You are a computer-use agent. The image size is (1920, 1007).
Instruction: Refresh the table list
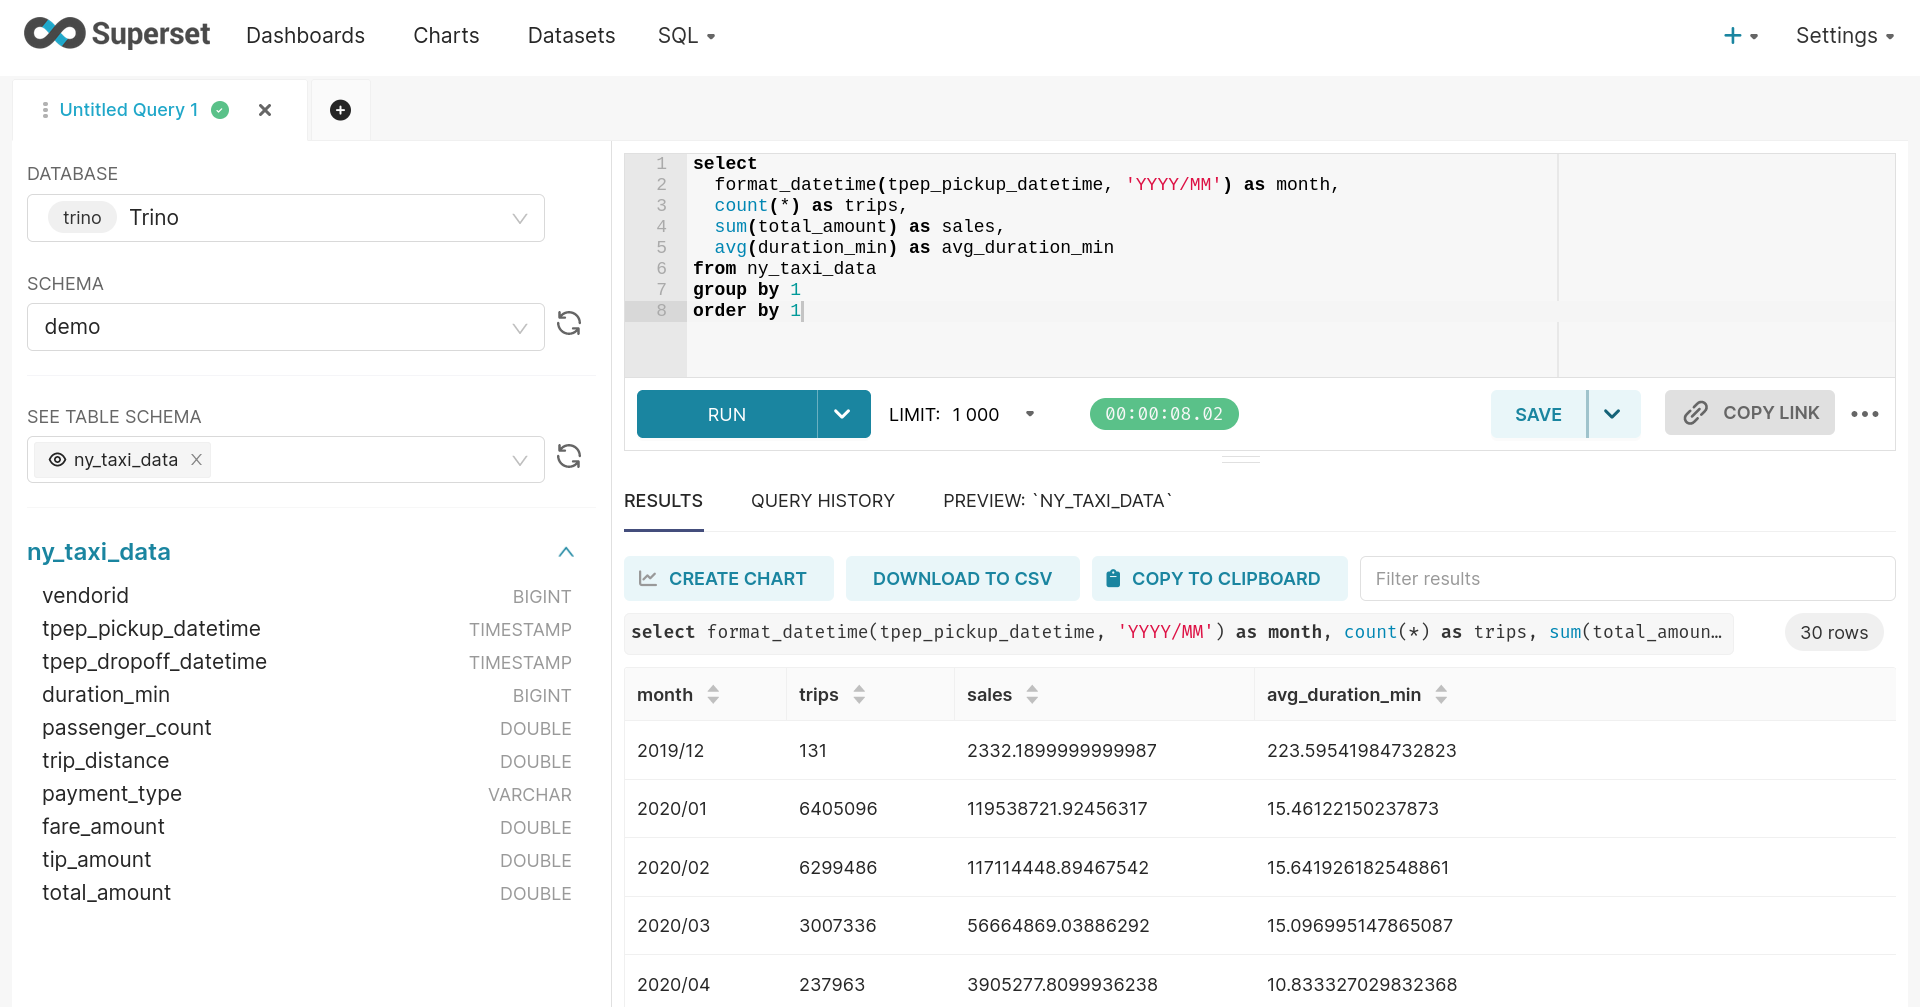[569, 456]
